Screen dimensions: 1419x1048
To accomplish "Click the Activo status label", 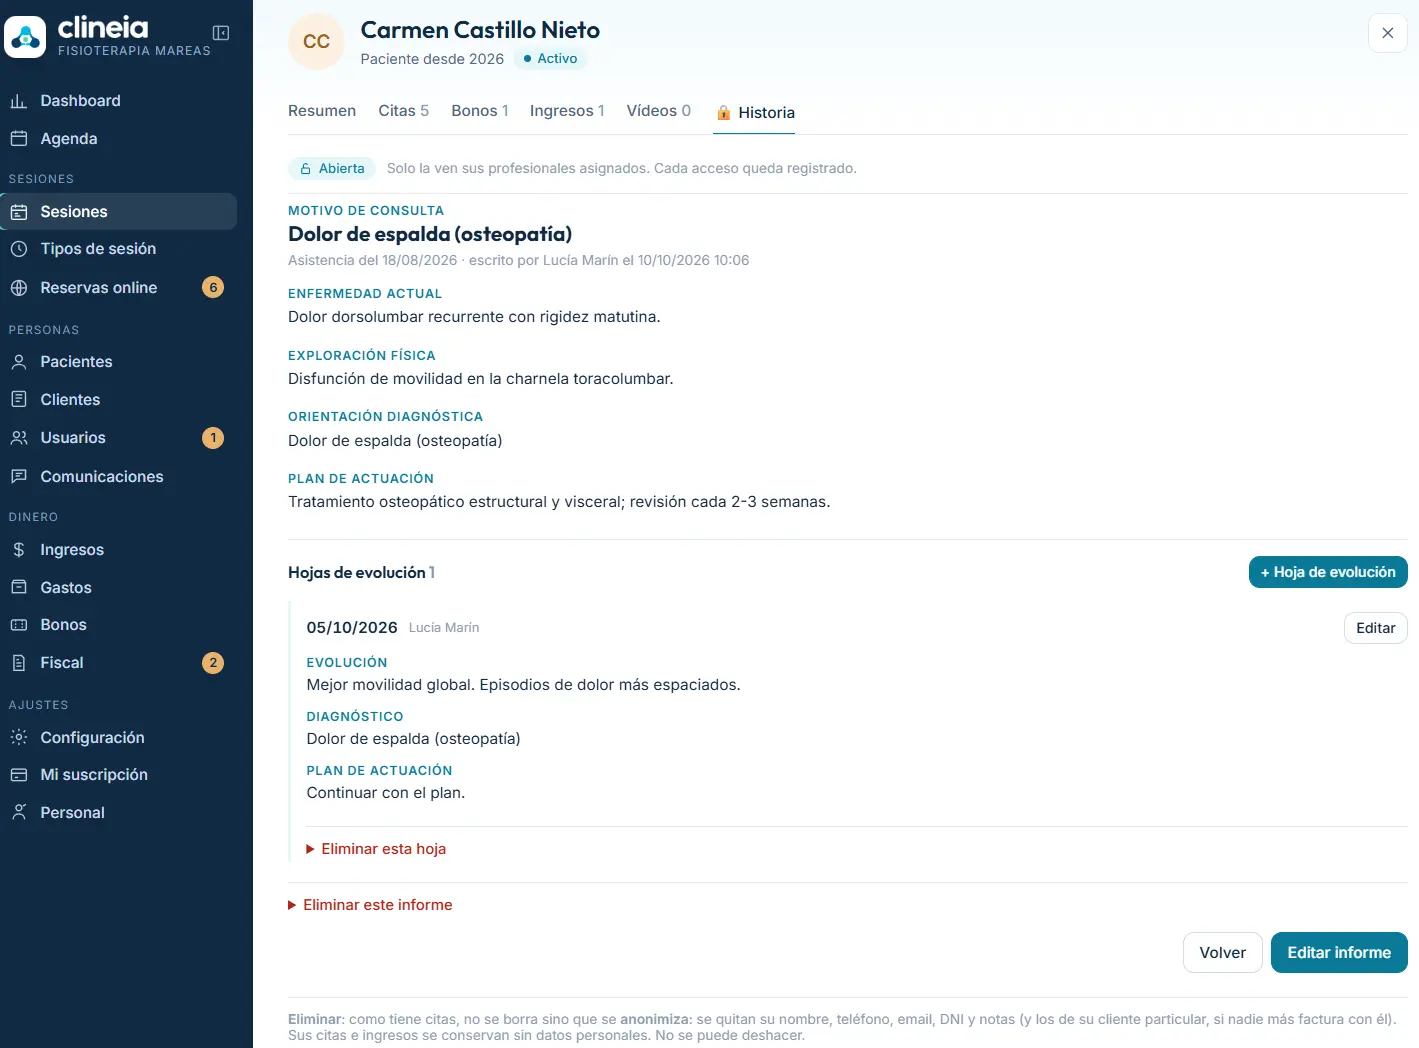I will coord(551,59).
